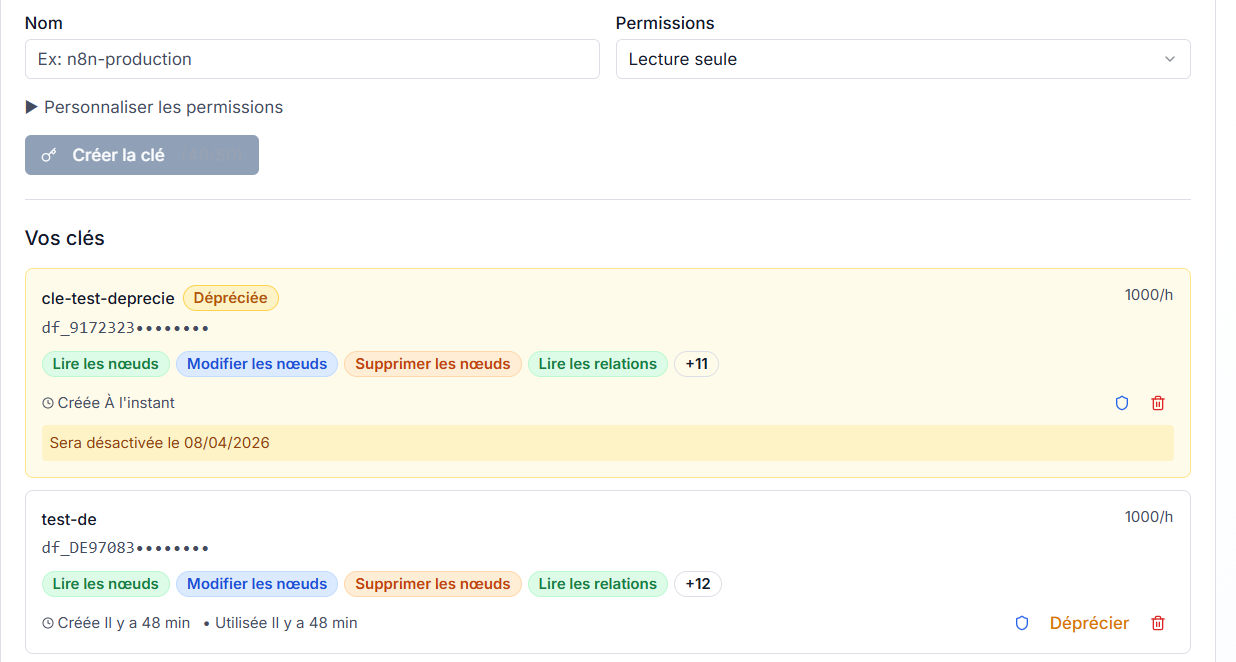Click the clock icon beside Créée À l'instant
The width and height of the screenshot is (1236, 662).
click(46, 402)
